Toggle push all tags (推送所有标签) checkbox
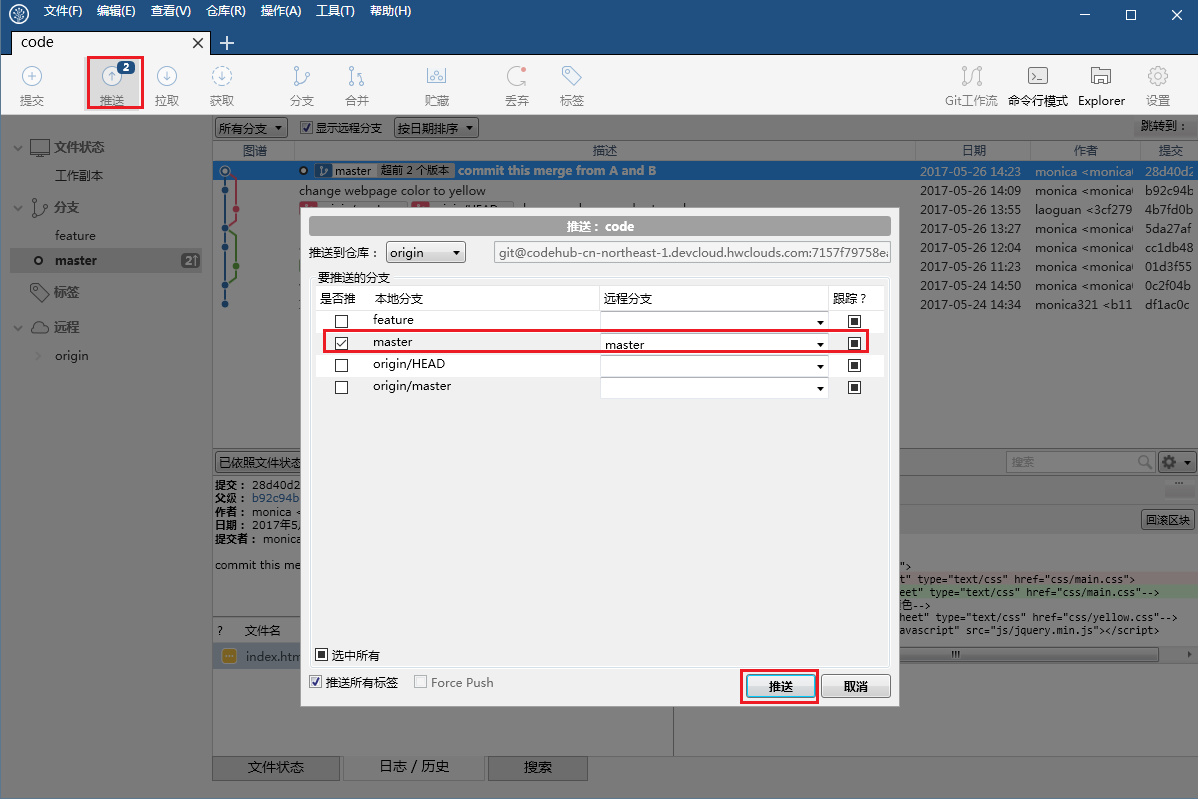Screen dimensions: 1198x799 click(x=316, y=681)
